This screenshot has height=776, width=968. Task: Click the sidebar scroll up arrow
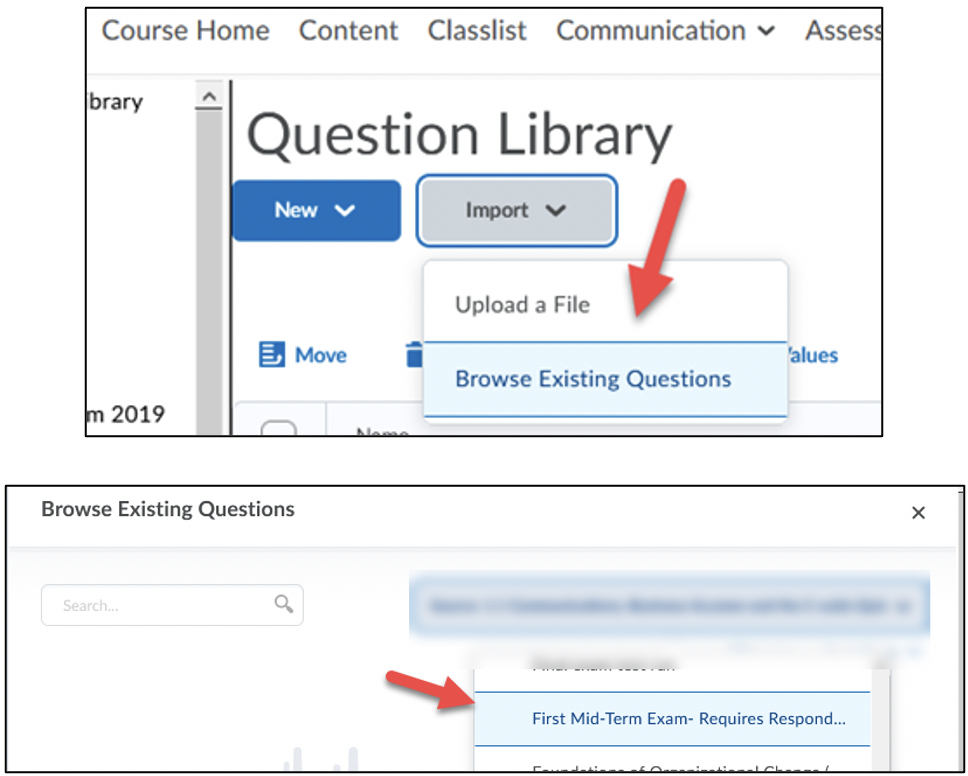coord(209,97)
